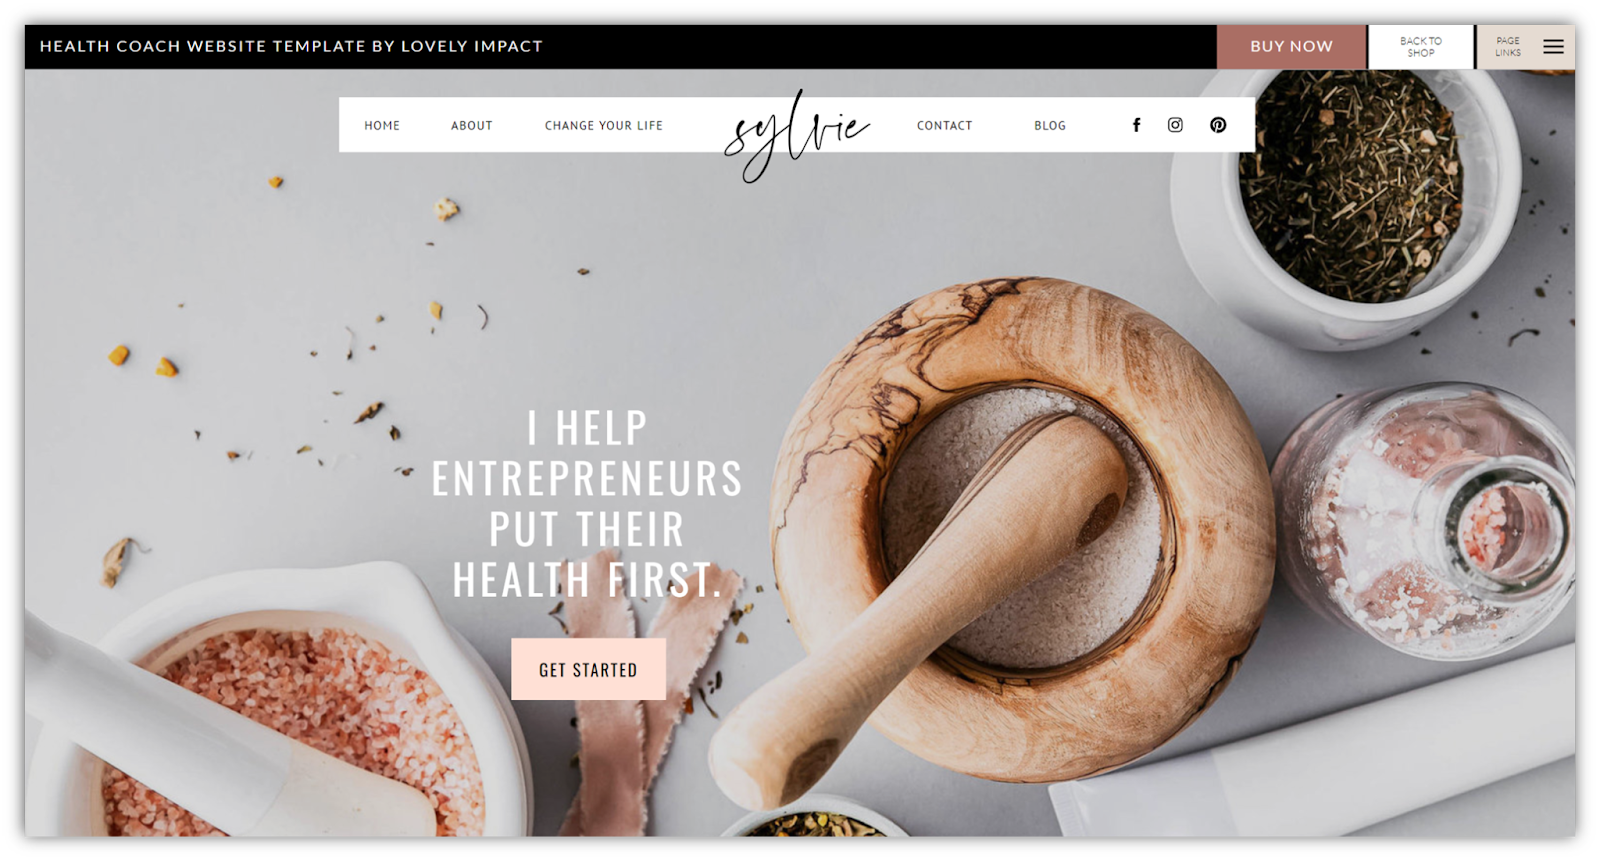Click the hero headline about entrepreneurs
Image resolution: width=1600 pixels, height=861 pixels.
point(587,504)
